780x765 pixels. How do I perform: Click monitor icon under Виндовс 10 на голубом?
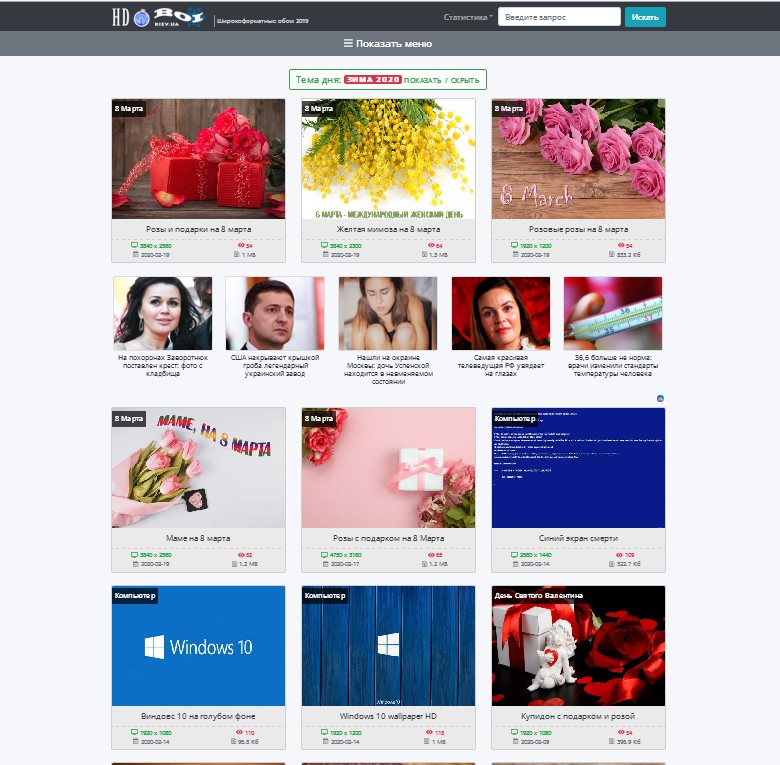tap(134, 732)
